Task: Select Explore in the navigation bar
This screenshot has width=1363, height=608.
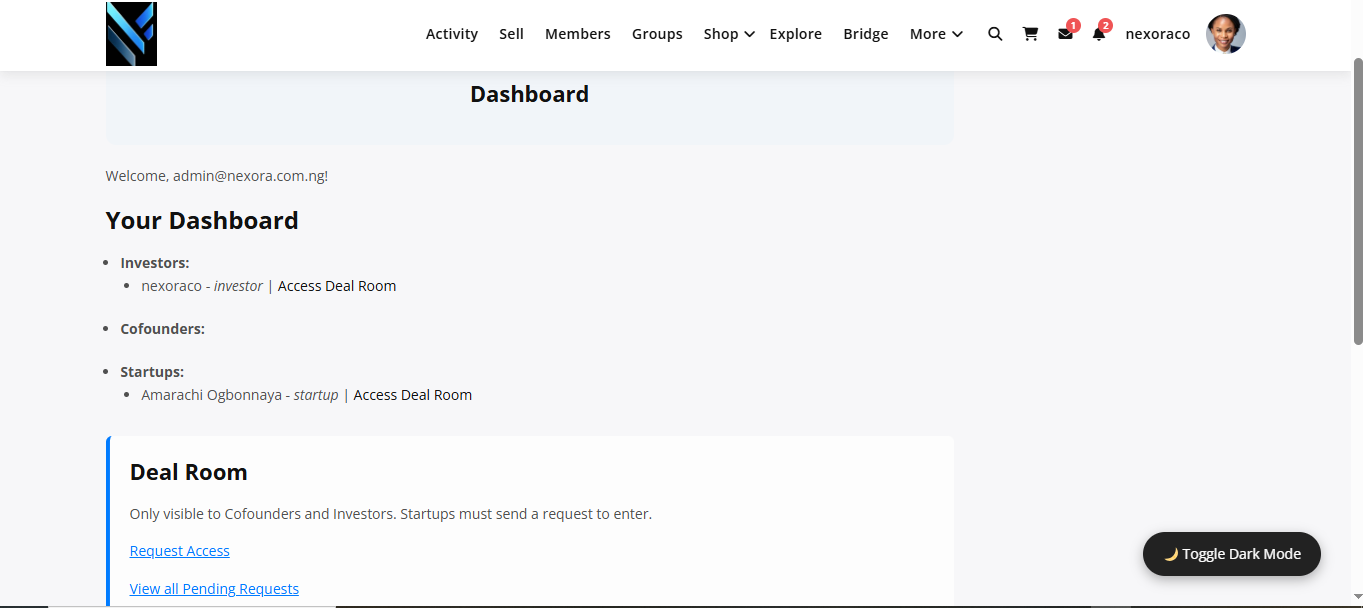Action: [795, 34]
